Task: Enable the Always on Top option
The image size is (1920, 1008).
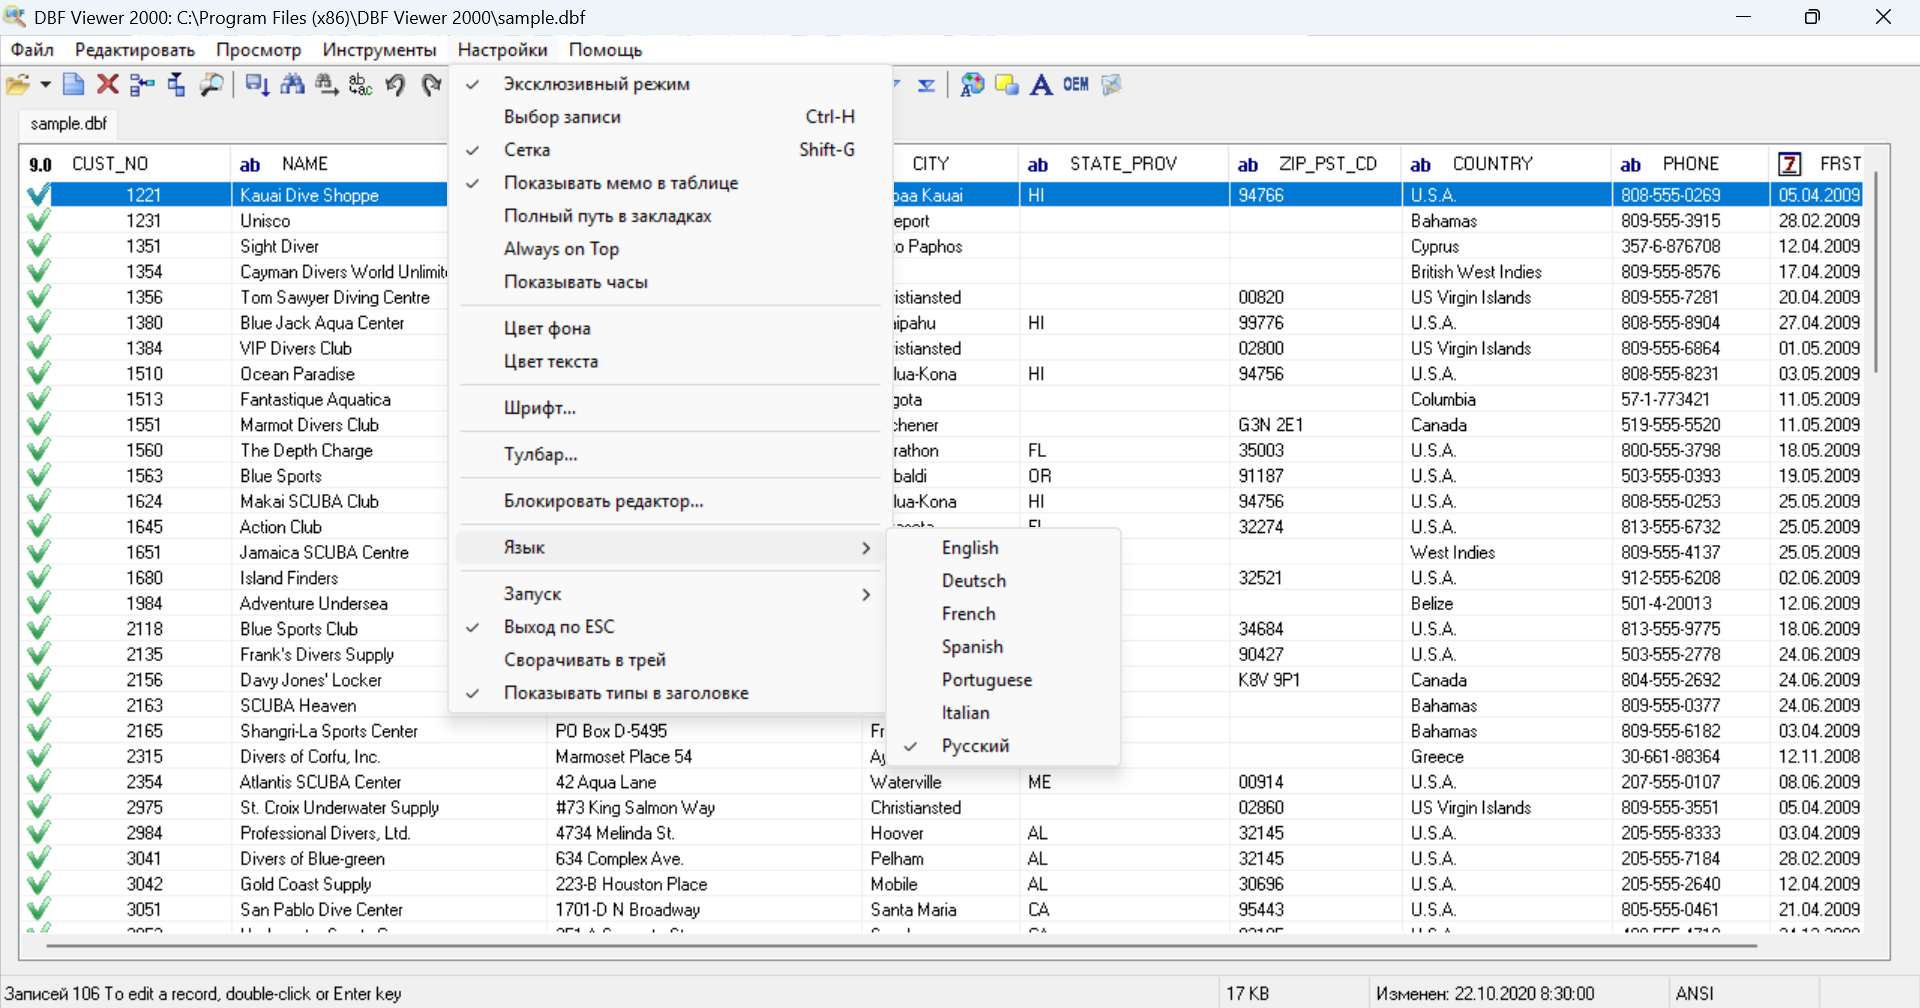Action: click(561, 249)
